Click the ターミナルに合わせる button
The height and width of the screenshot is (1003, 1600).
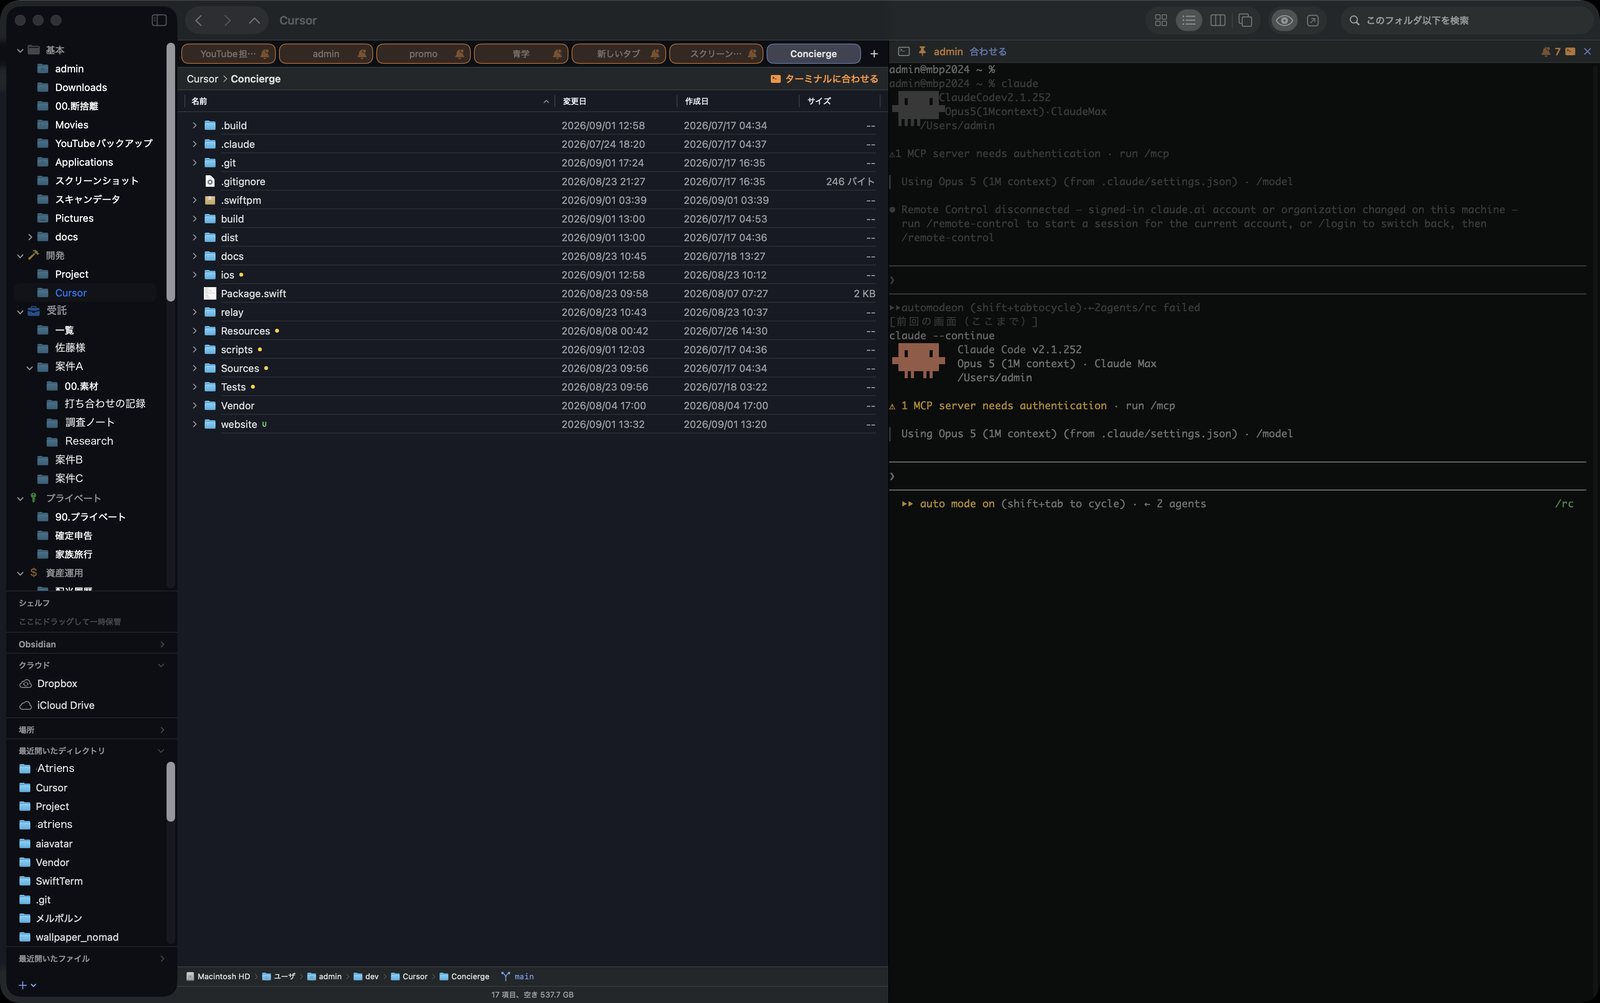tap(824, 79)
